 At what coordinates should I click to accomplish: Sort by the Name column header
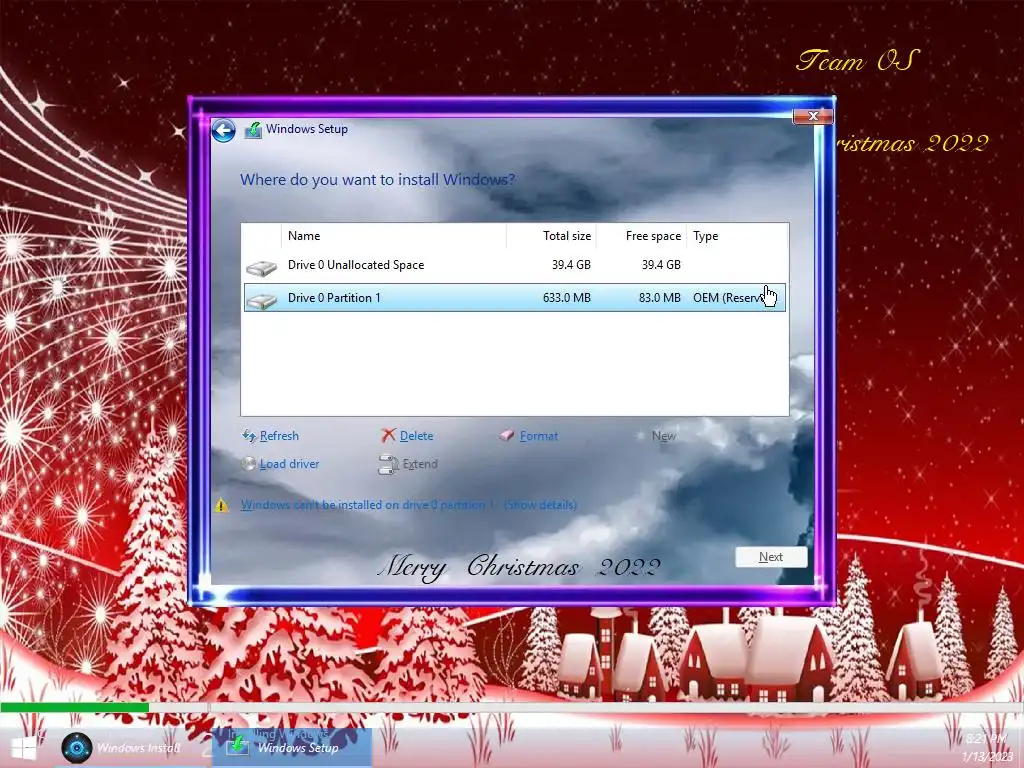394,236
